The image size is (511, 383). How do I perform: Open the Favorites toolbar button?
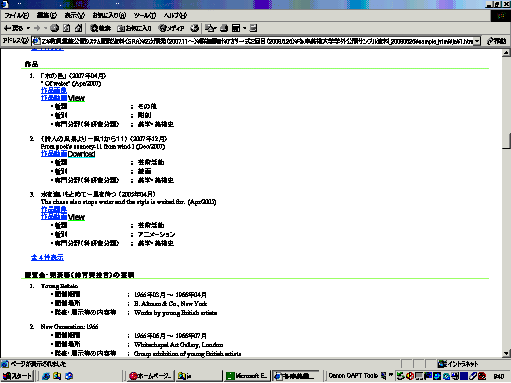point(134,28)
